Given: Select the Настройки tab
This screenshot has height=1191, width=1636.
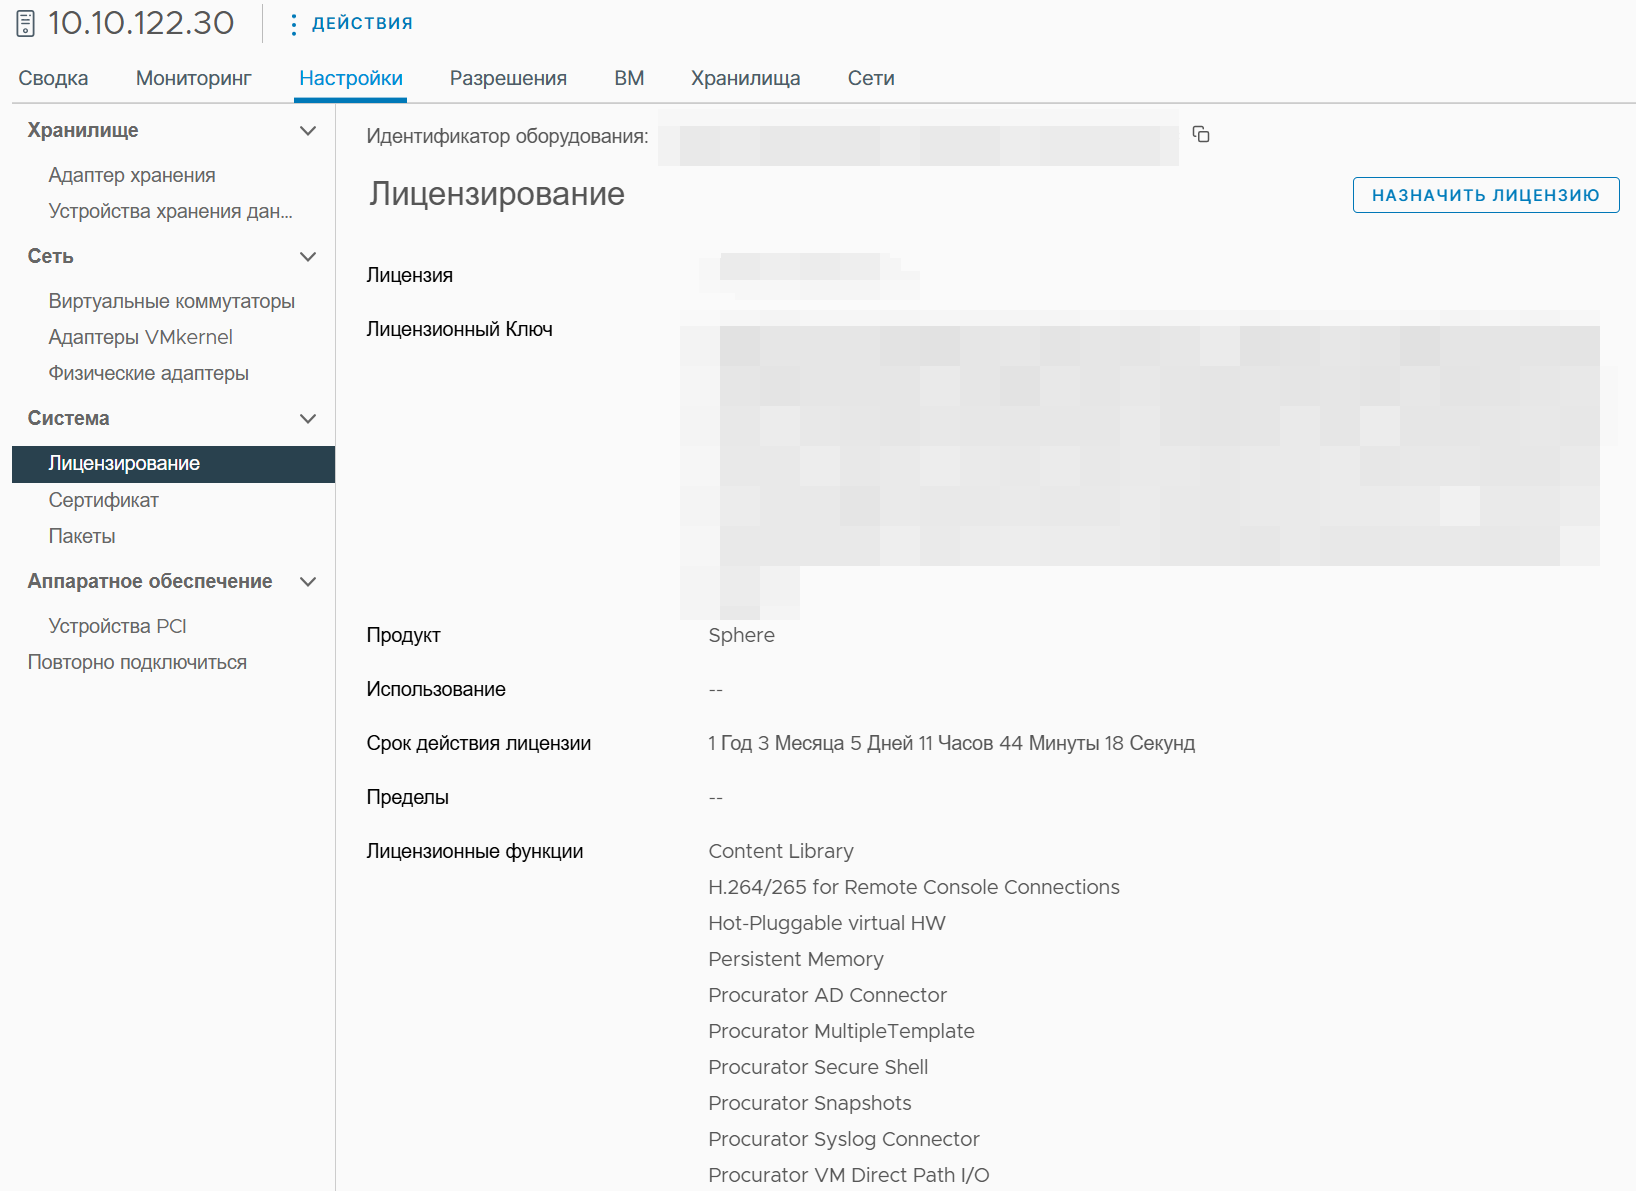Looking at the screenshot, I should point(351,78).
